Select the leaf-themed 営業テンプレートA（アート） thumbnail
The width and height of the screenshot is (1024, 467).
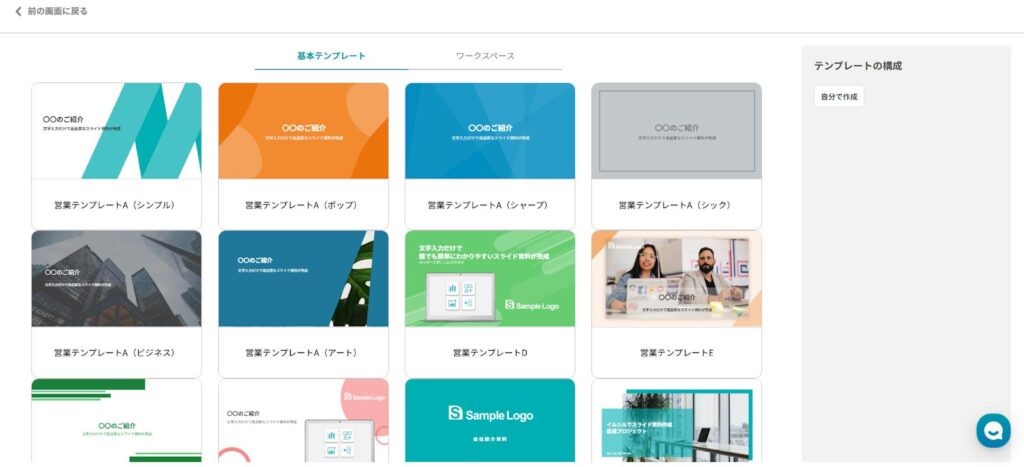click(x=303, y=279)
